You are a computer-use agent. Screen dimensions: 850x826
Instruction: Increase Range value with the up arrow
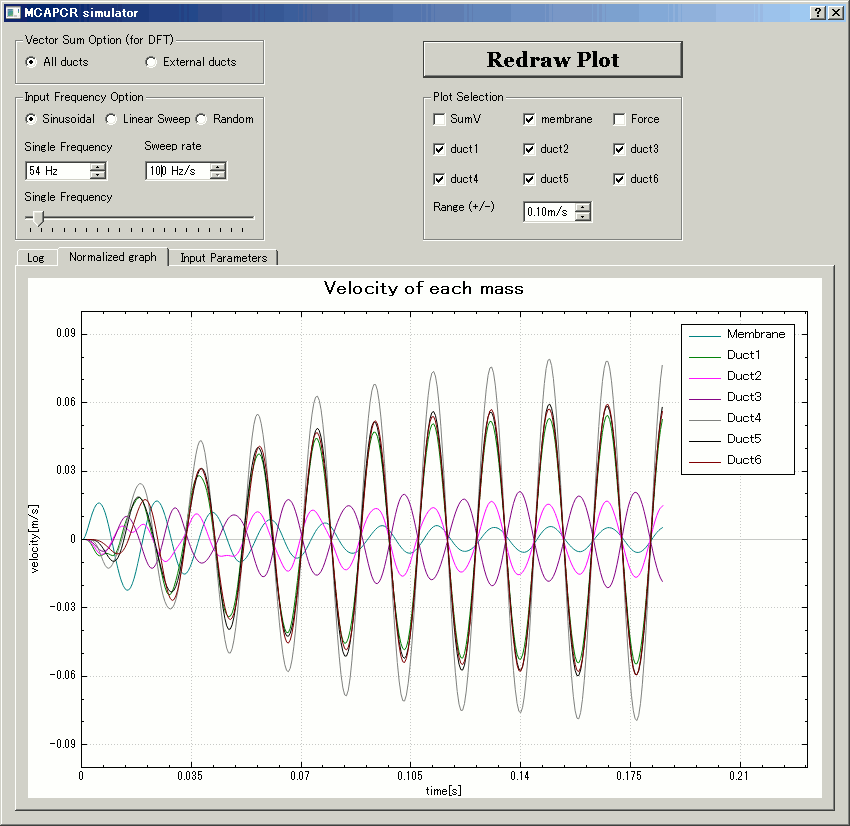pos(583,207)
